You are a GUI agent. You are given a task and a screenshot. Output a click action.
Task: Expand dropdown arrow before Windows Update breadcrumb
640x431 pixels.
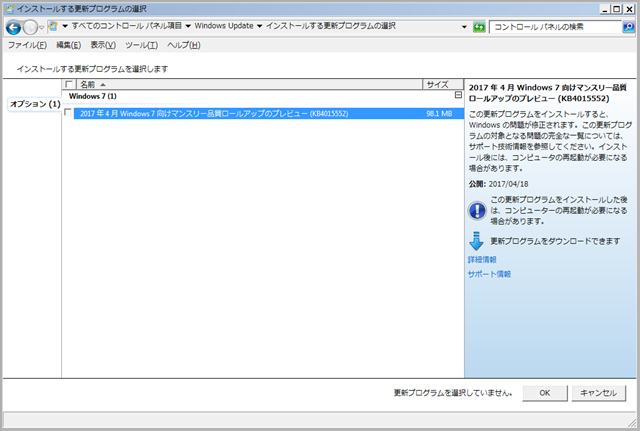[x=188, y=27]
